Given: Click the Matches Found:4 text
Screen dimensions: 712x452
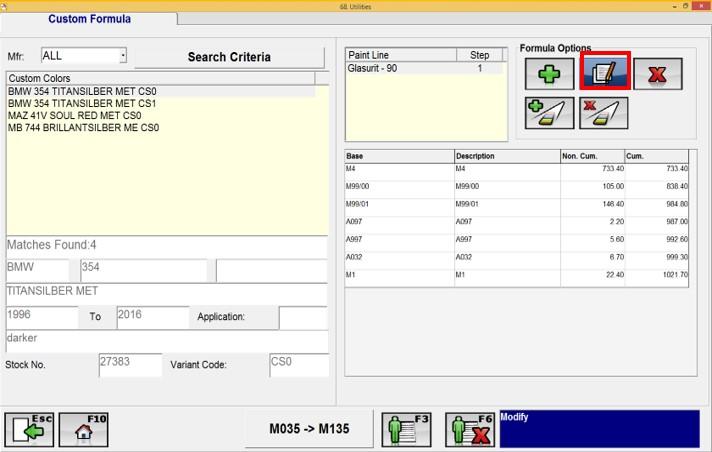Looking at the screenshot, I should pos(51,245).
